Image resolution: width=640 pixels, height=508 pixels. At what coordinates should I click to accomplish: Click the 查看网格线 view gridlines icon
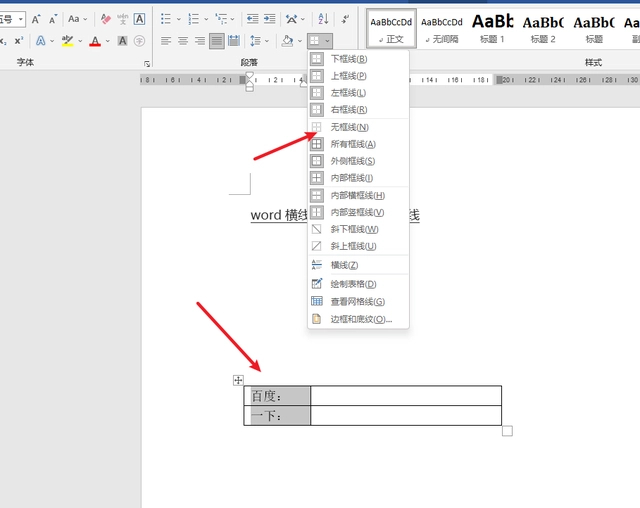pyautogui.click(x=317, y=301)
